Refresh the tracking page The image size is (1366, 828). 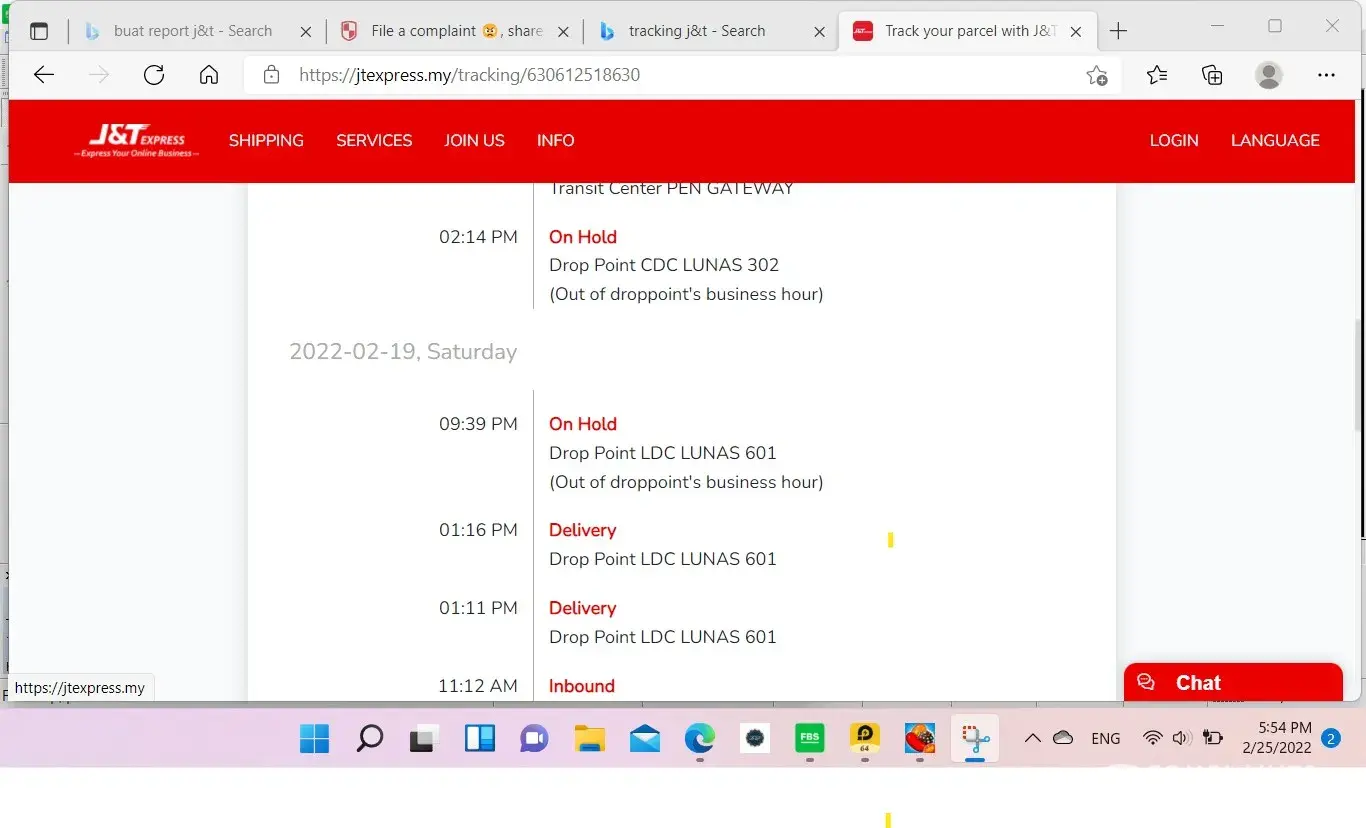(153, 75)
